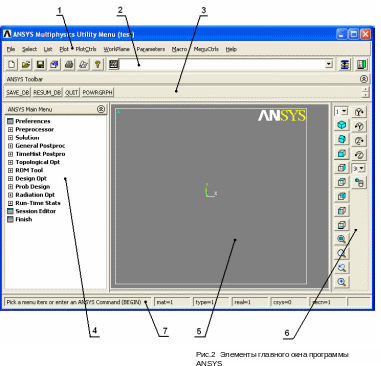The width and height of the screenshot is (381, 366).
Task: Open the Help menu
Action: pos(231,49)
